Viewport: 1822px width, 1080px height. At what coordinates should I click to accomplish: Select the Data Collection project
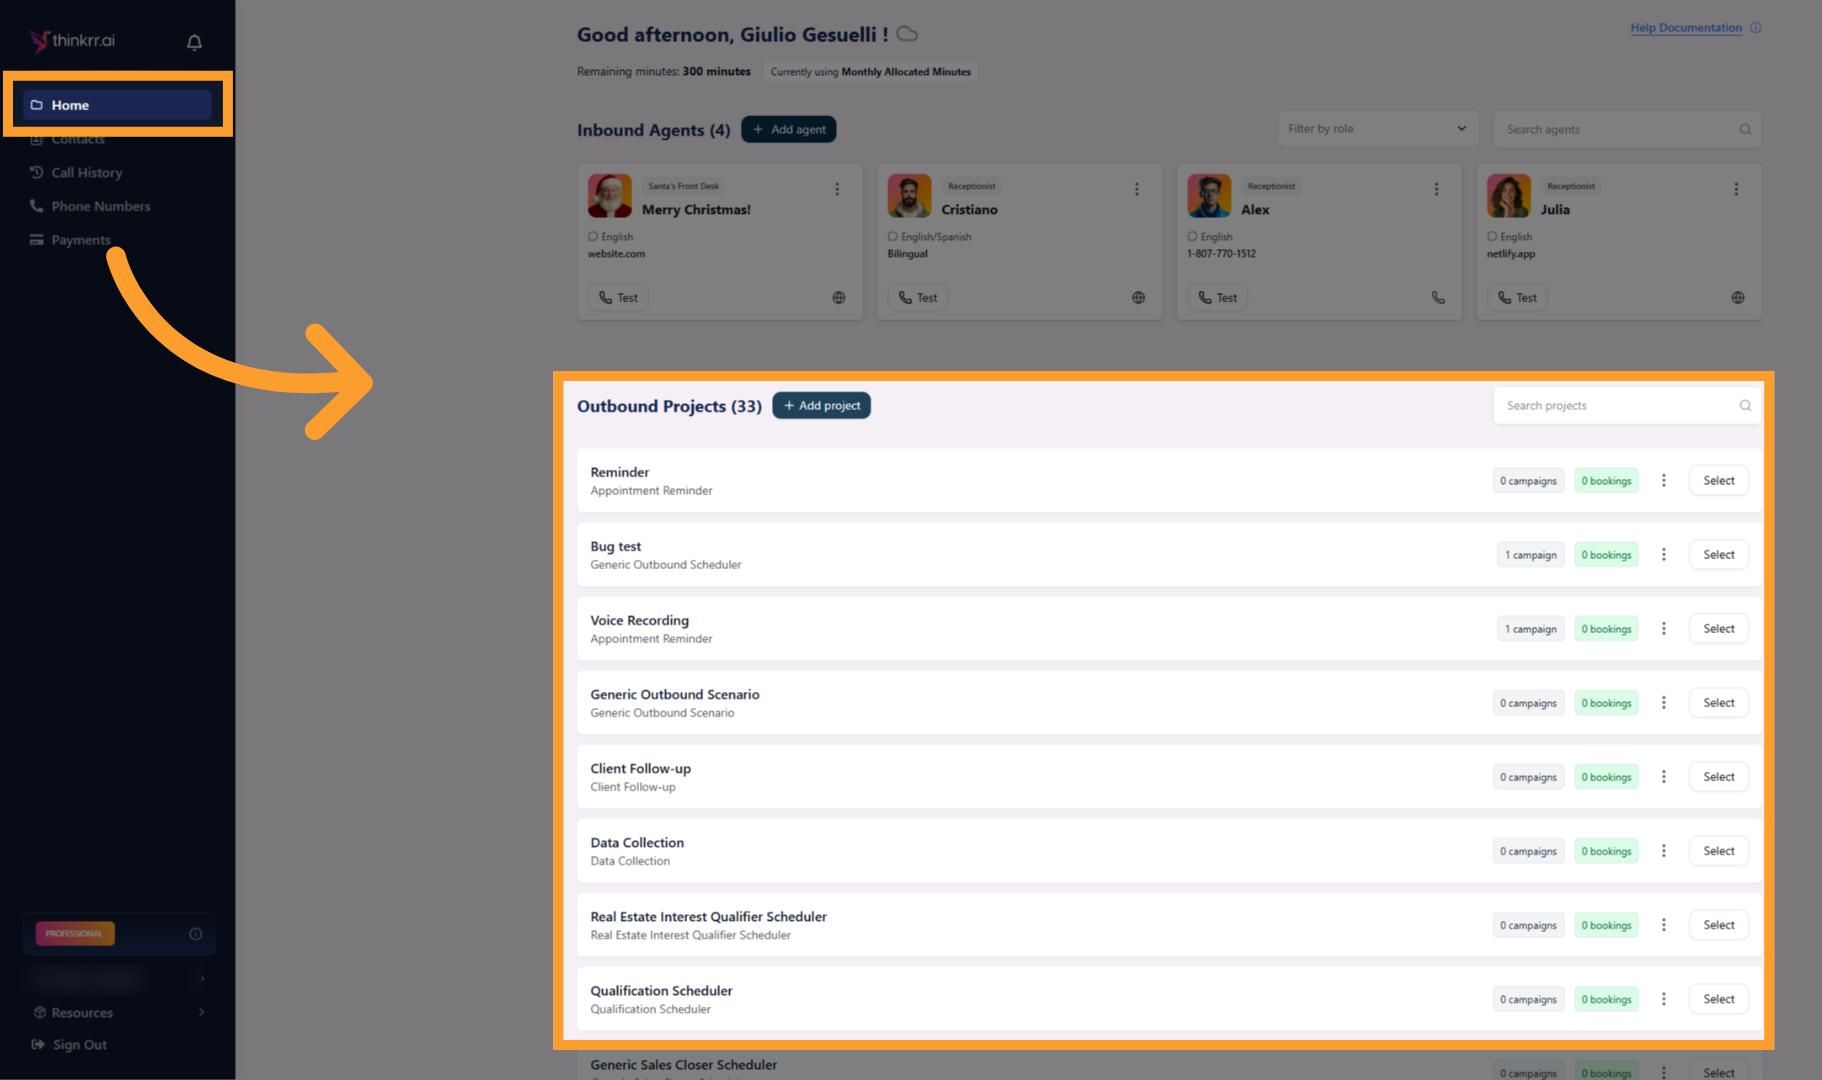tap(1719, 851)
